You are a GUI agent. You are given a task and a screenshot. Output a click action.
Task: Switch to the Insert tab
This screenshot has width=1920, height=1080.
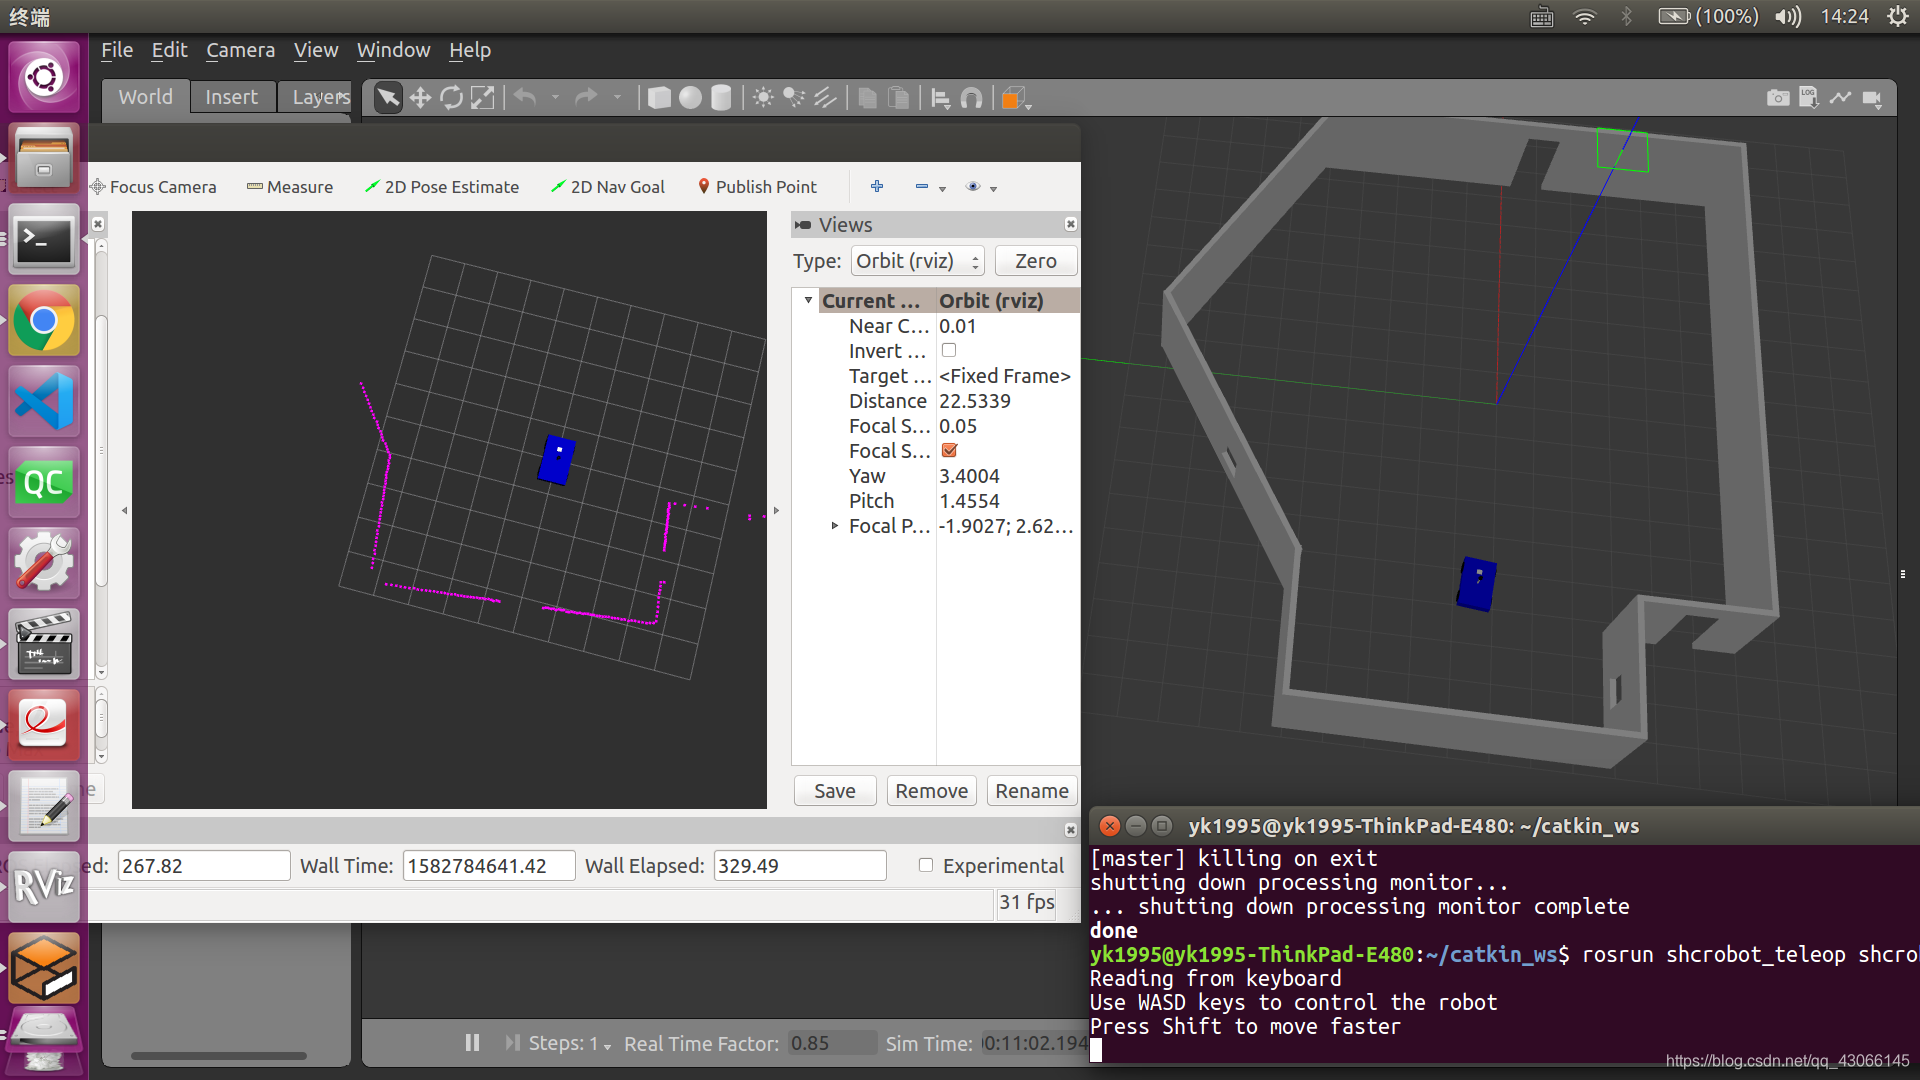pos(231,97)
